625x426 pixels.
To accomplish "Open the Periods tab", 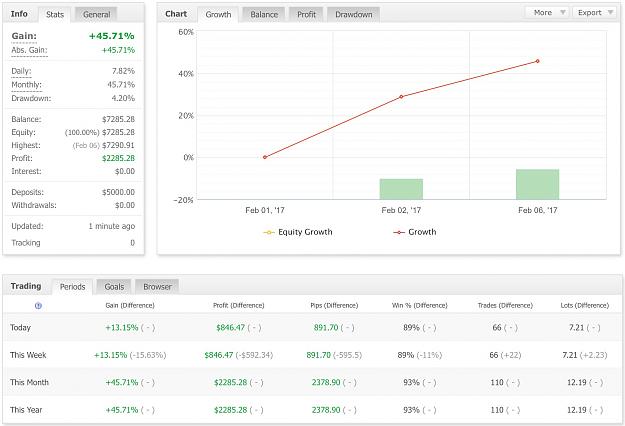I will click(x=72, y=287).
